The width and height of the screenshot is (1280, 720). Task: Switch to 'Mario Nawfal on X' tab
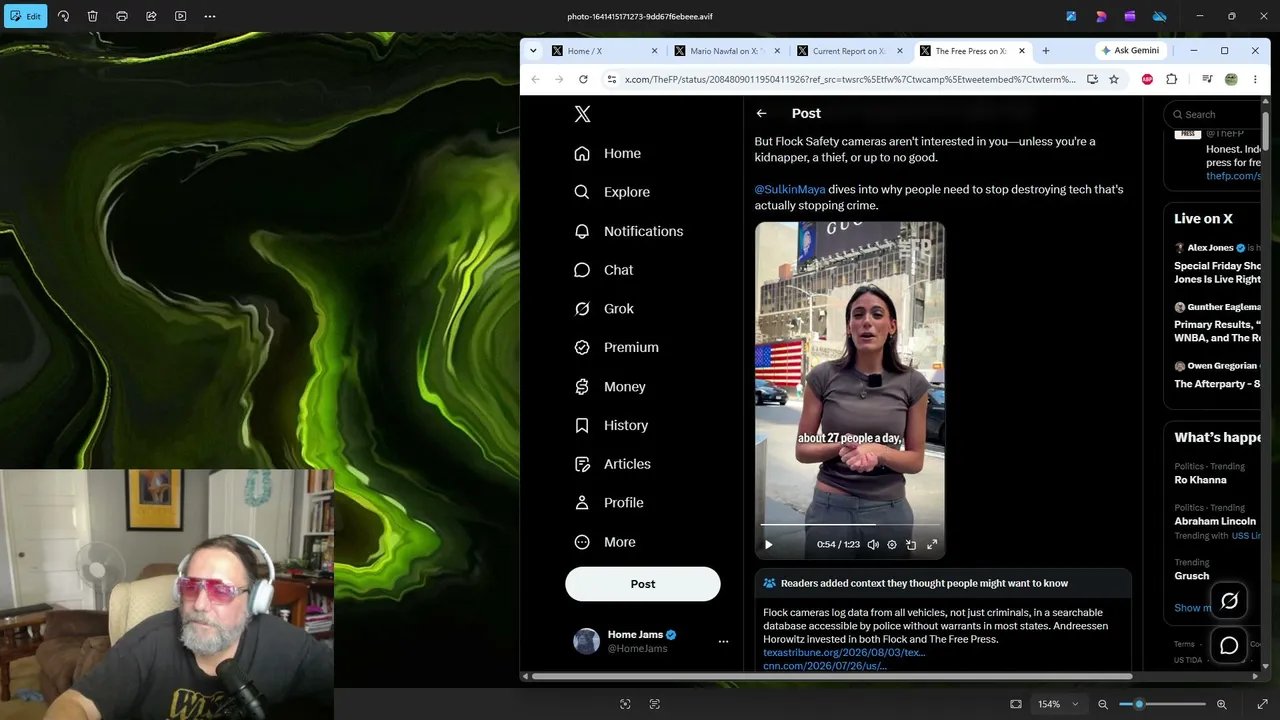tap(727, 51)
